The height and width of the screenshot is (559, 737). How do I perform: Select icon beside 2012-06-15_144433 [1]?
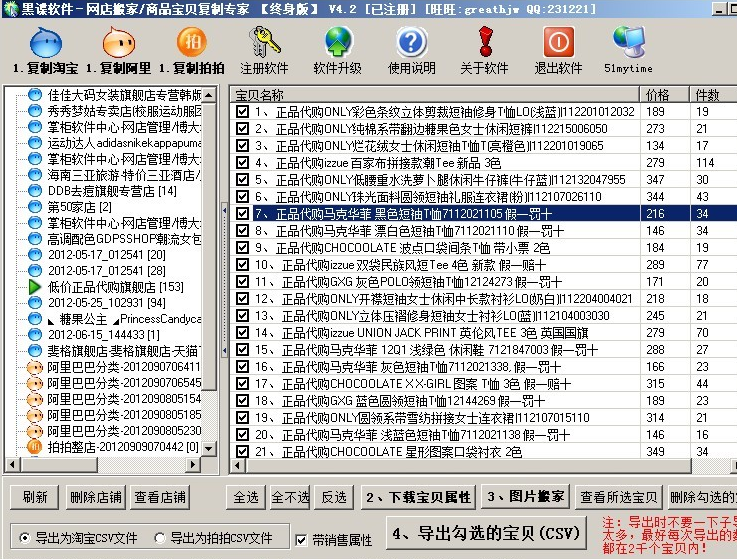(x=35, y=335)
